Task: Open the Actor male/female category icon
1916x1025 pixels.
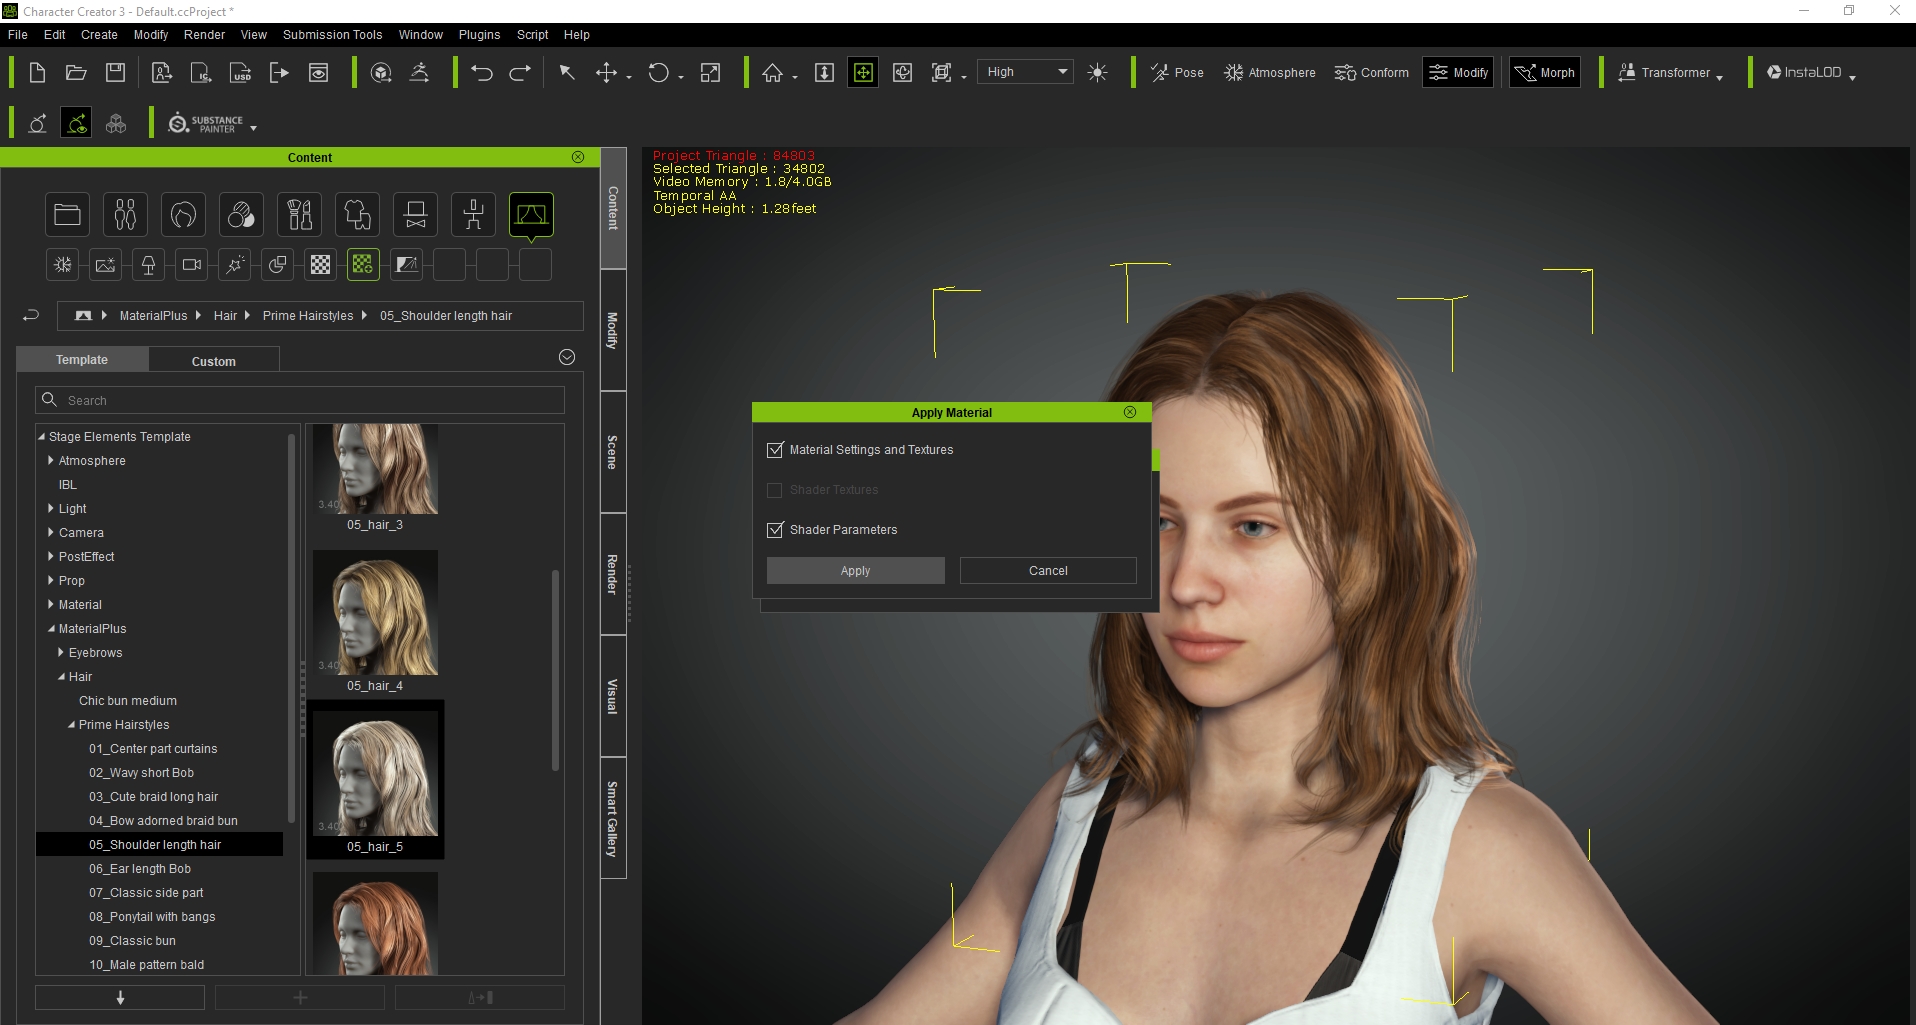Action: (x=125, y=214)
